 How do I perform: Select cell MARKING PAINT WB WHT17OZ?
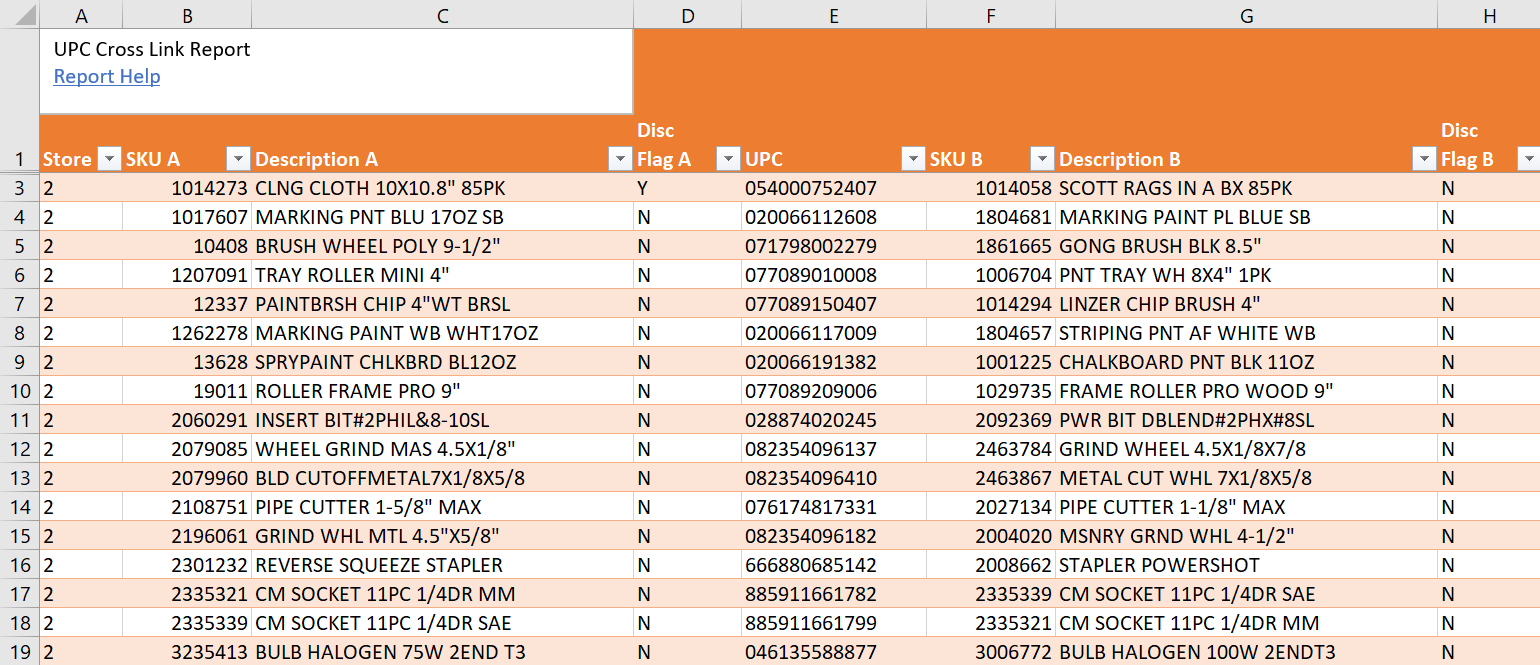pos(442,333)
